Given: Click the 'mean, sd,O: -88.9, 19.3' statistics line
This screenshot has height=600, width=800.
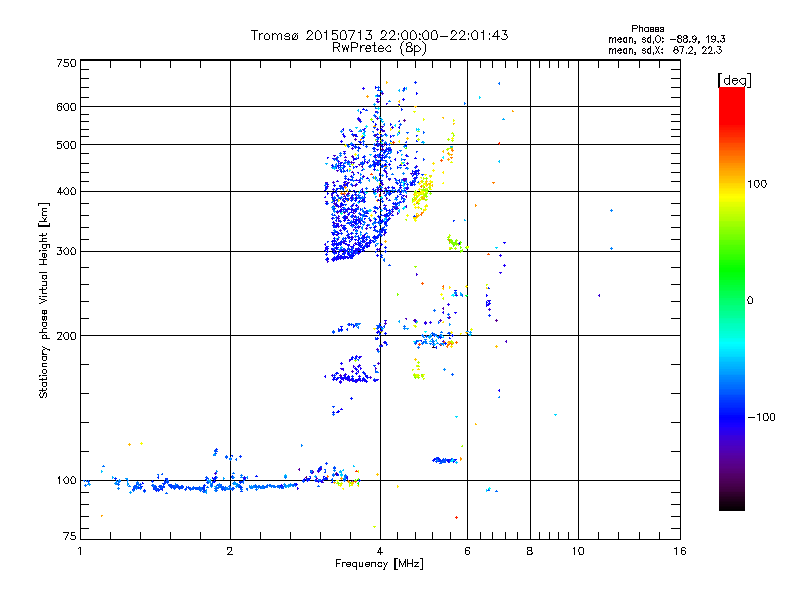Looking at the screenshot, I should pos(666,39).
